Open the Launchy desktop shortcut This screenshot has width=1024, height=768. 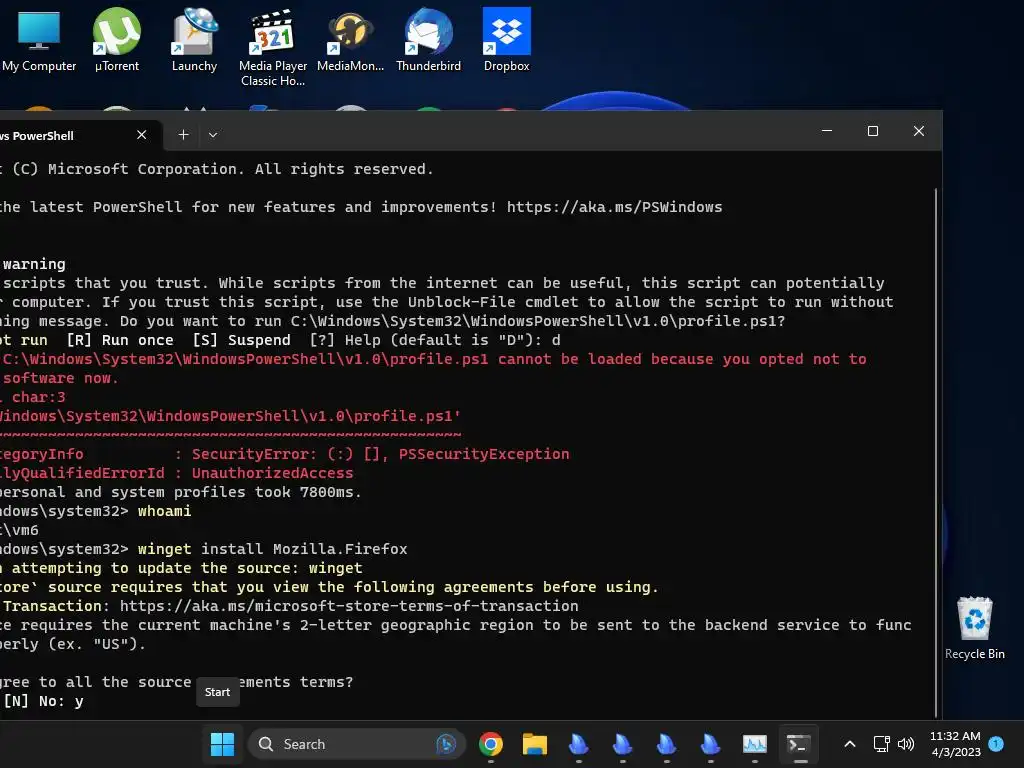point(194,40)
